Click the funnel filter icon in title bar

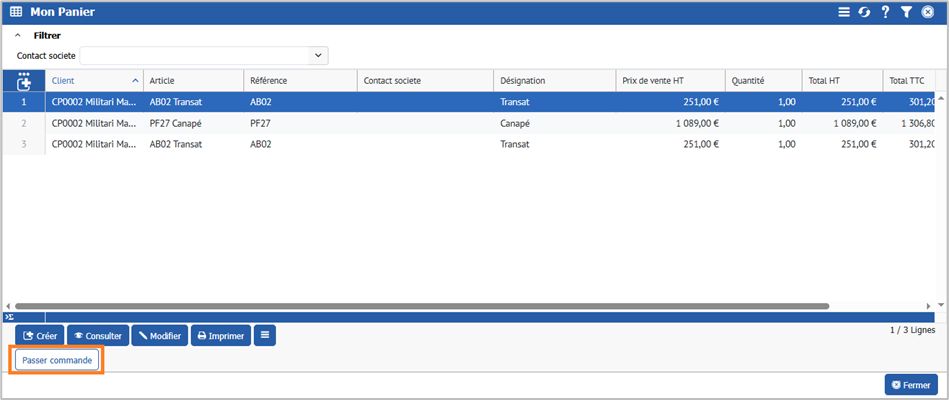[x=906, y=12]
